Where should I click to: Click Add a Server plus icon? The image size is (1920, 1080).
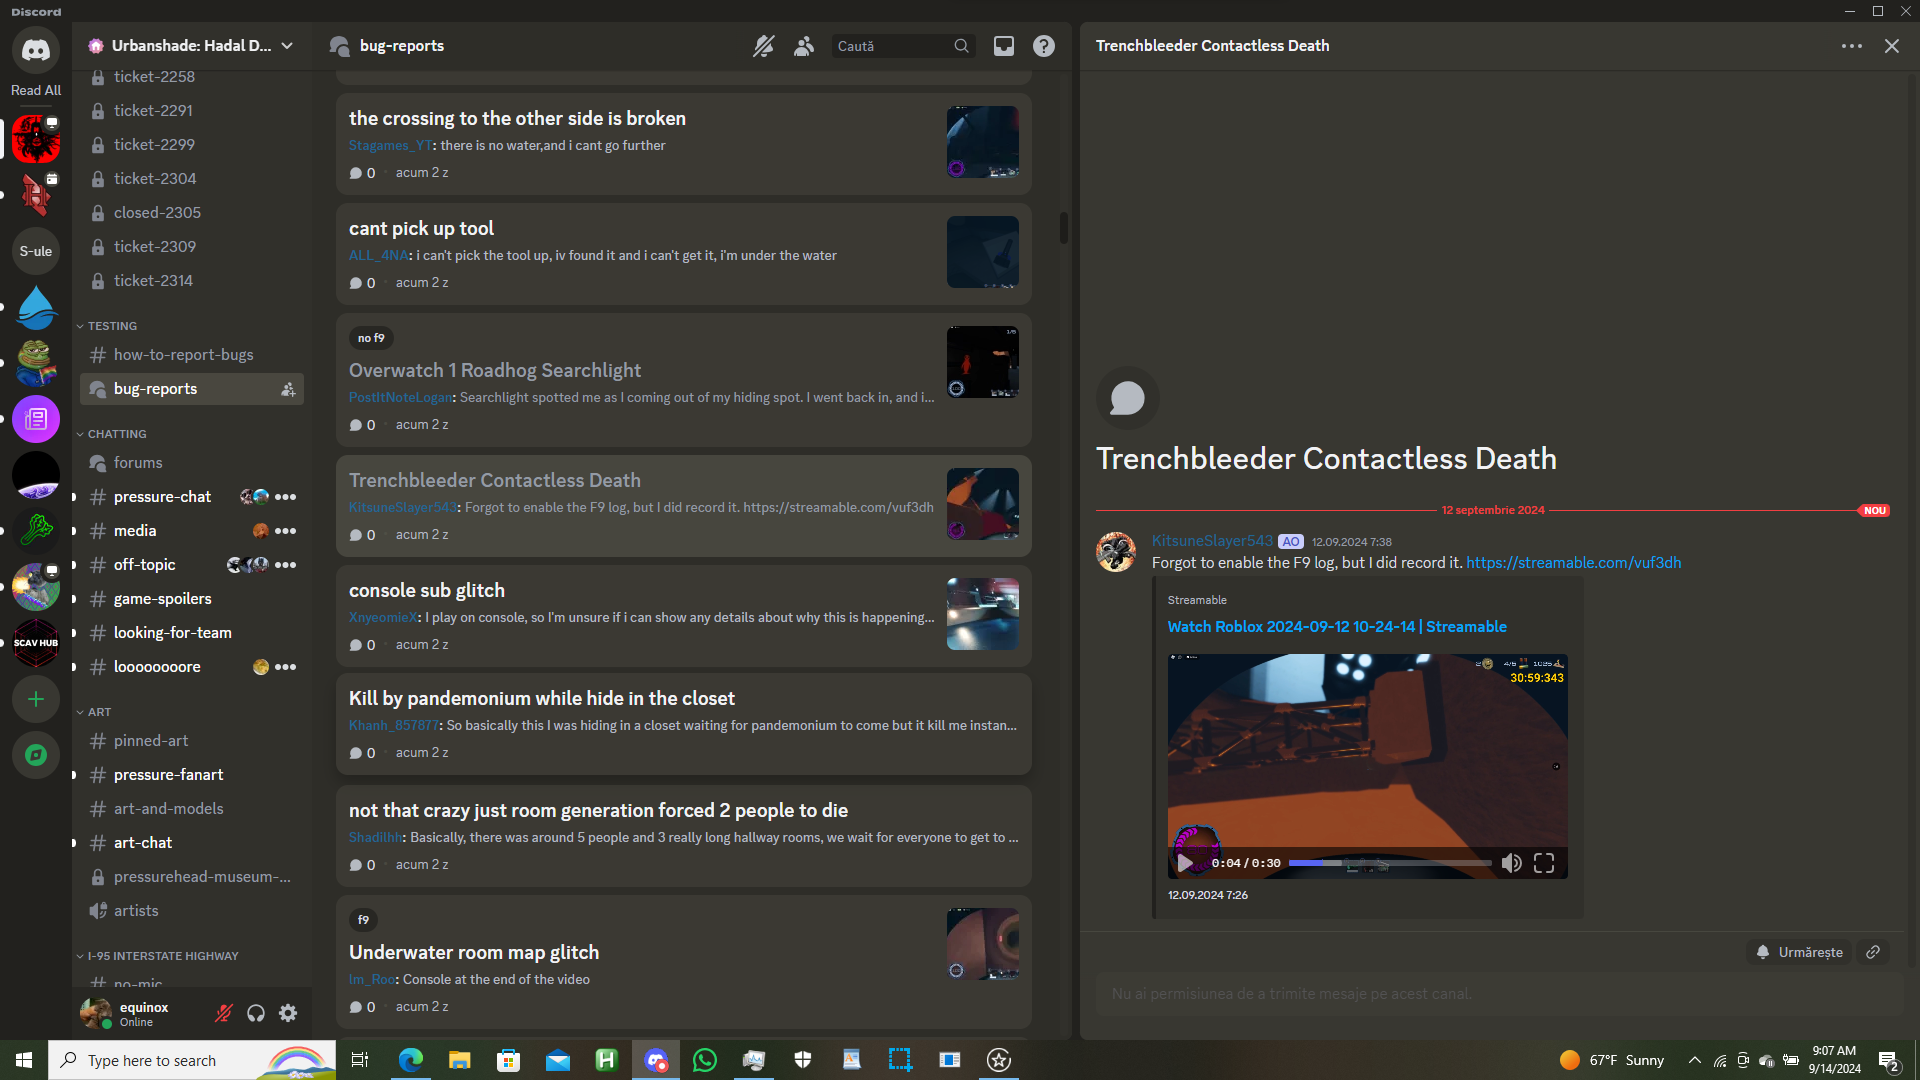36,699
